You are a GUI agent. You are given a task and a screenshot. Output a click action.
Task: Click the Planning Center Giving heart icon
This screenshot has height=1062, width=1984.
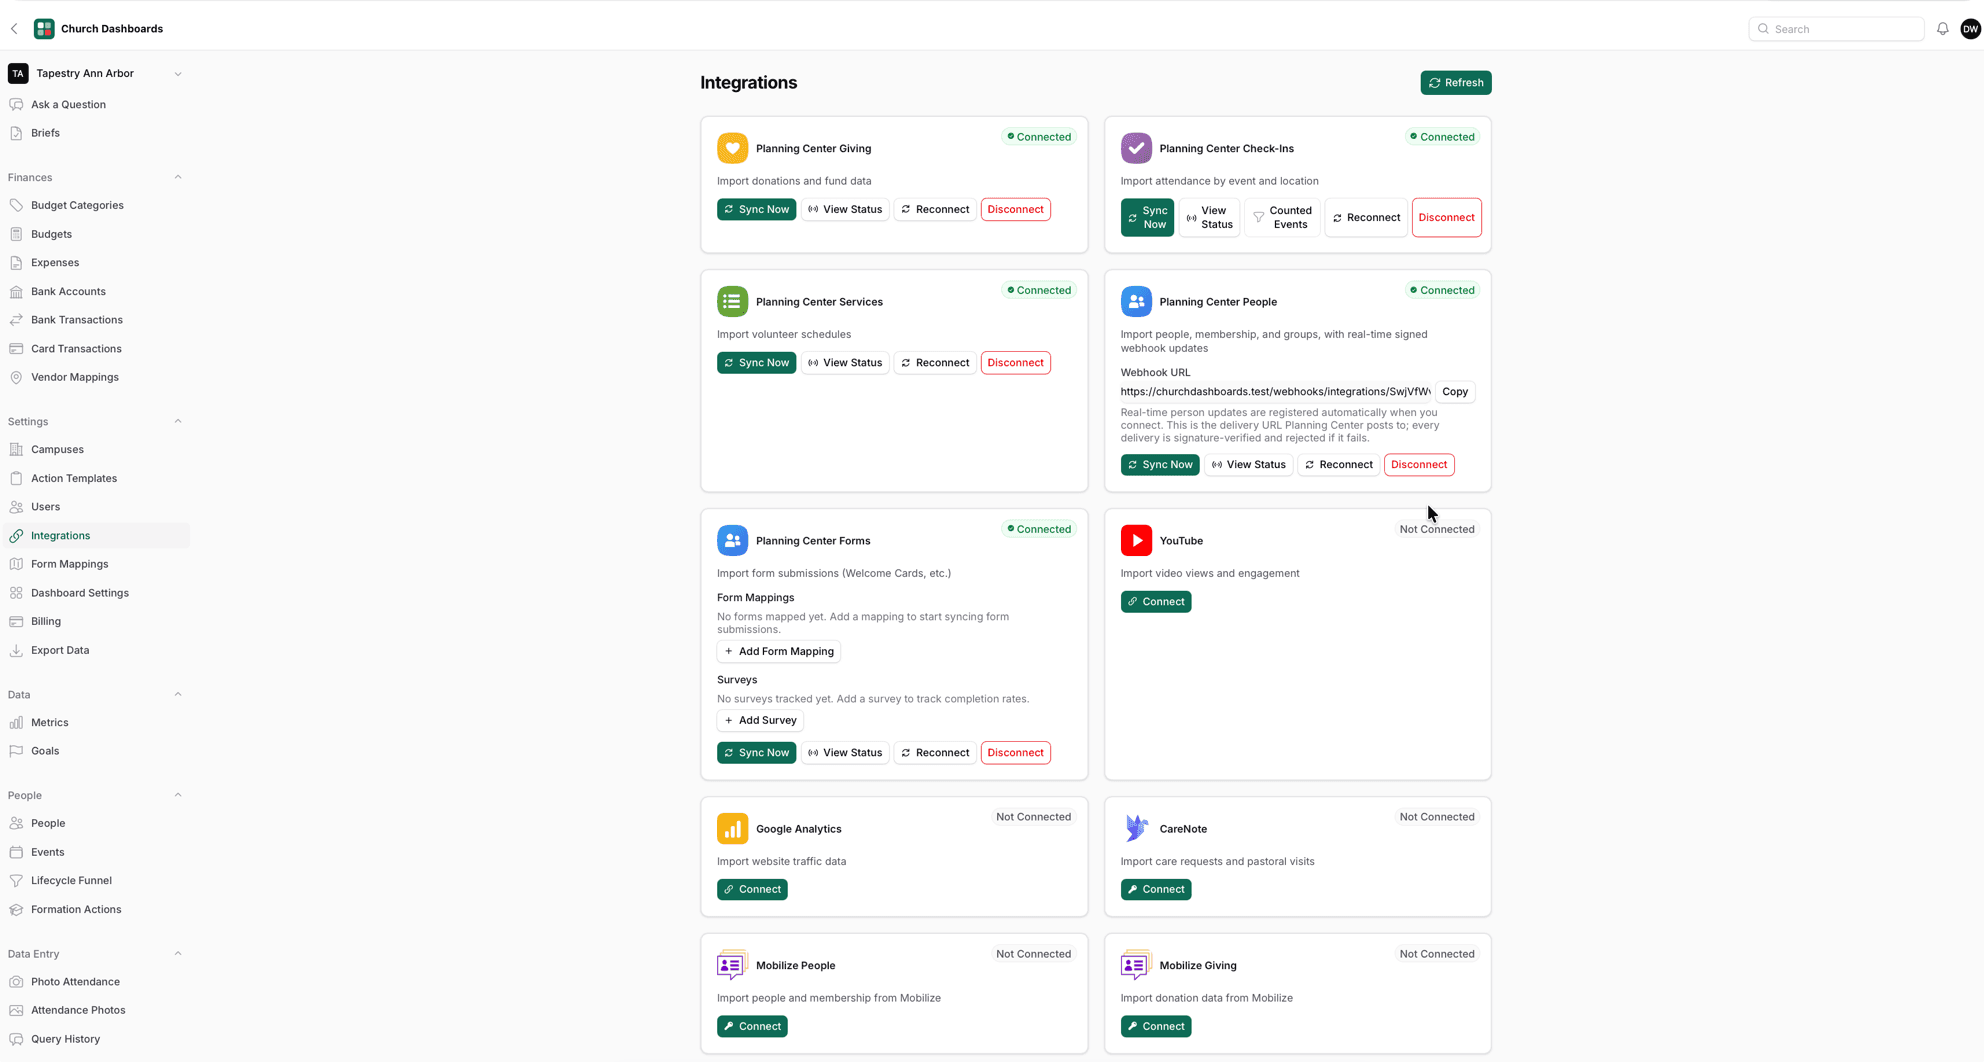[x=732, y=148]
